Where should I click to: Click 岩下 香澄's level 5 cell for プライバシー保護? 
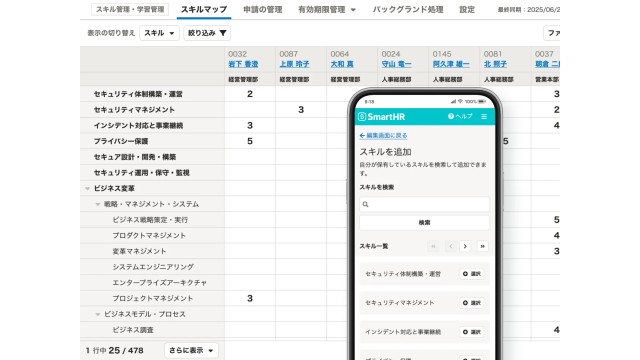click(x=250, y=141)
